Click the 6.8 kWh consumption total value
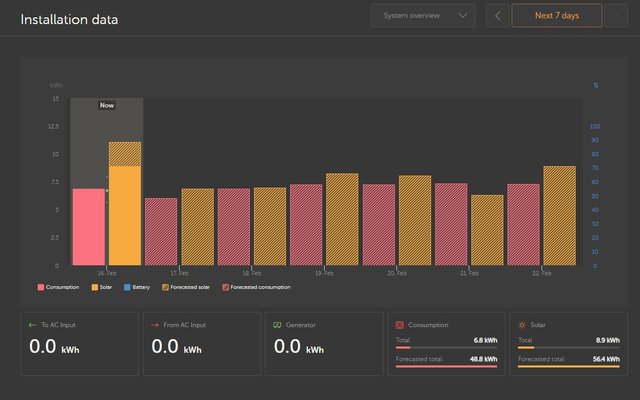The height and width of the screenshot is (400, 640). (486, 340)
